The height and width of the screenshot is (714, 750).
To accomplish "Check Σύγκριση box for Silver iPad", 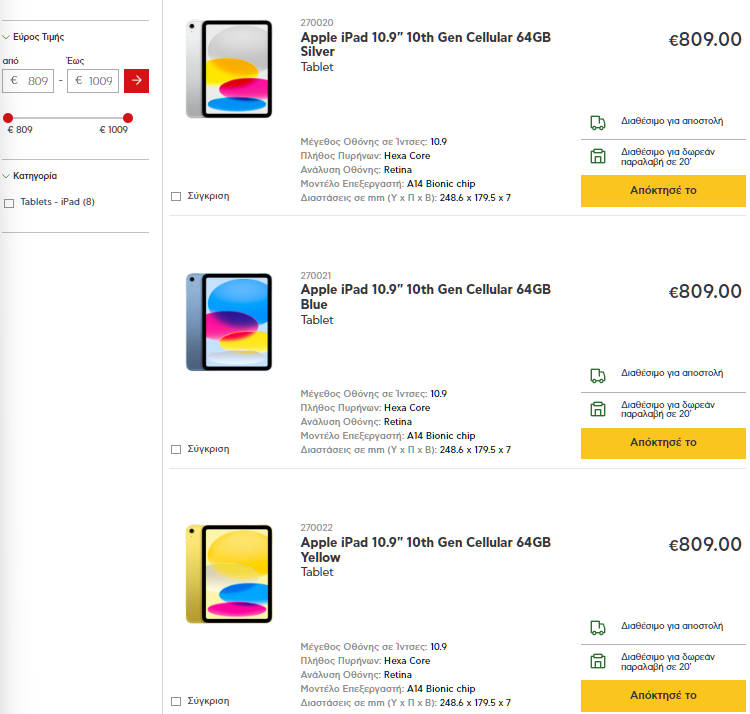I will click(176, 196).
